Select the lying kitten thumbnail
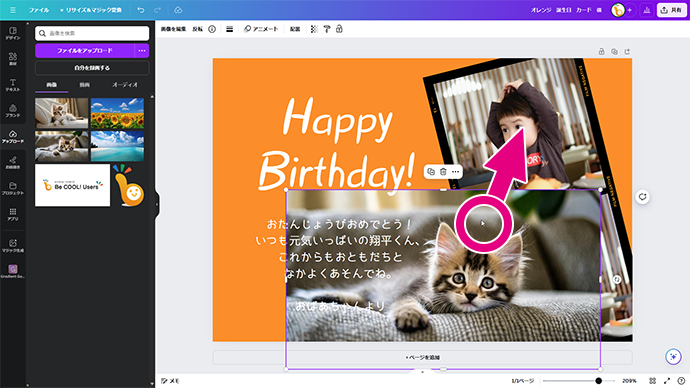Screen dimensions: 690x388 pyautogui.click(x=62, y=146)
